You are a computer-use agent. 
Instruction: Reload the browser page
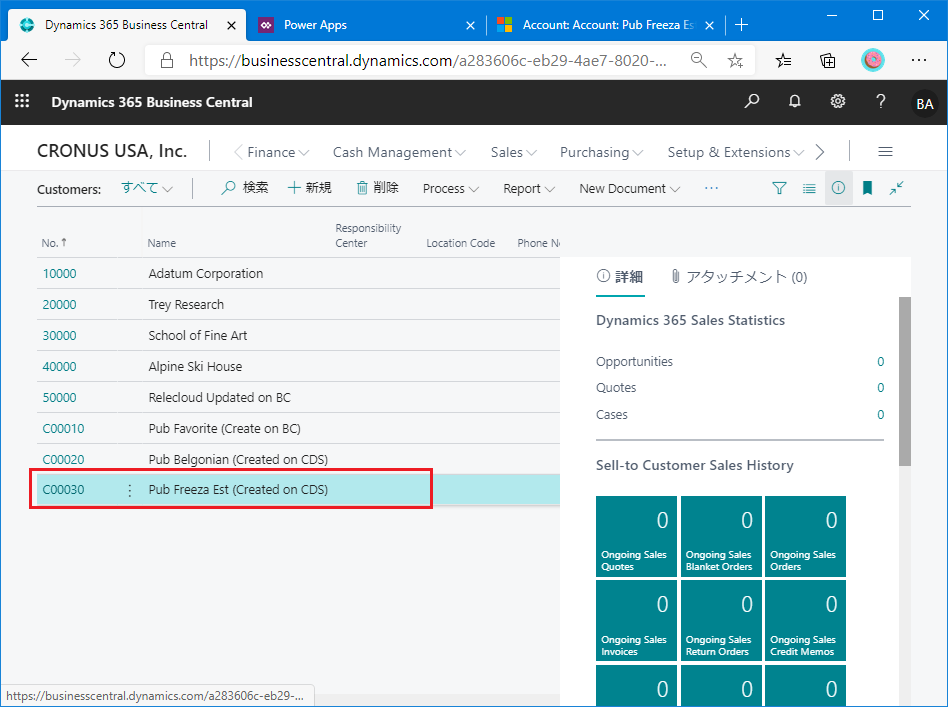[x=117, y=60]
